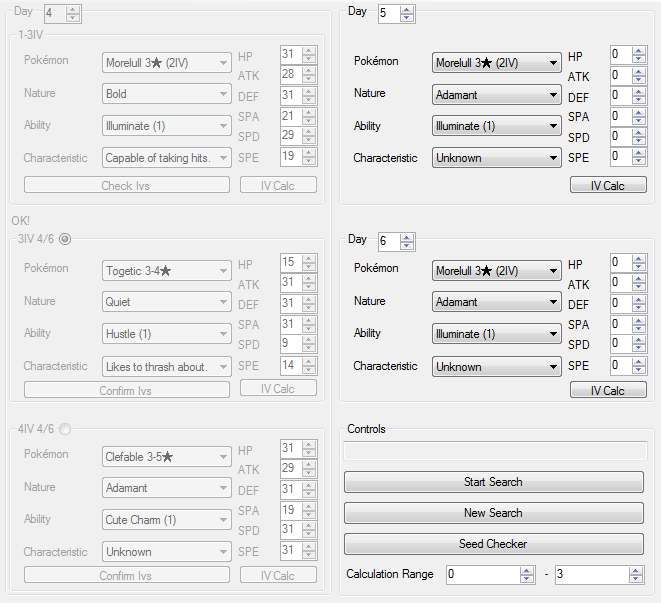The image size is (661, 603).
Task: Select the 4IV 4/6 radio button
Action: tap(65, 430)
